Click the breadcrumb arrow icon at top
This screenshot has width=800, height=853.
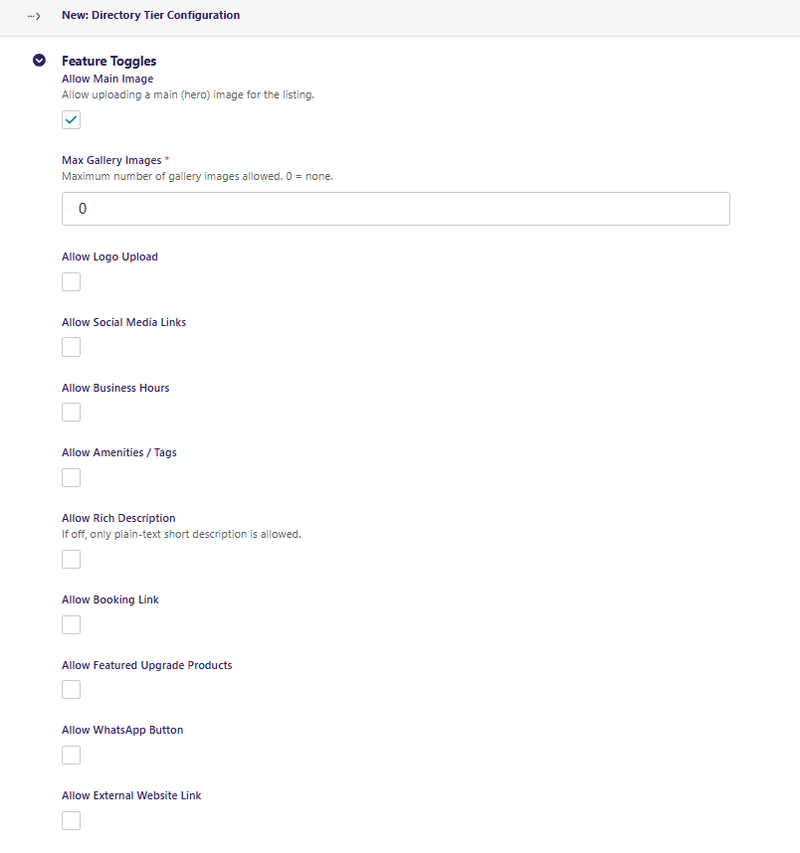[34, 16]
